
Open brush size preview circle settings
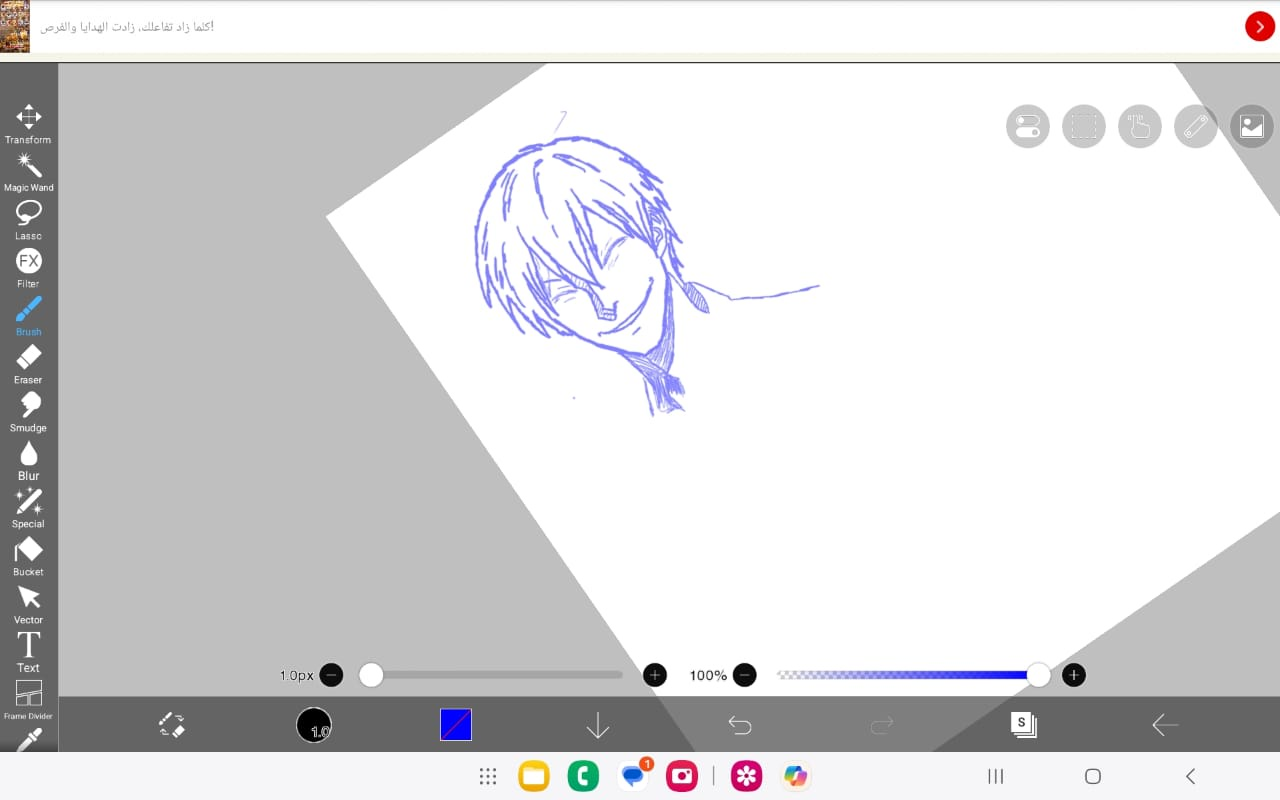pos(314,725)
